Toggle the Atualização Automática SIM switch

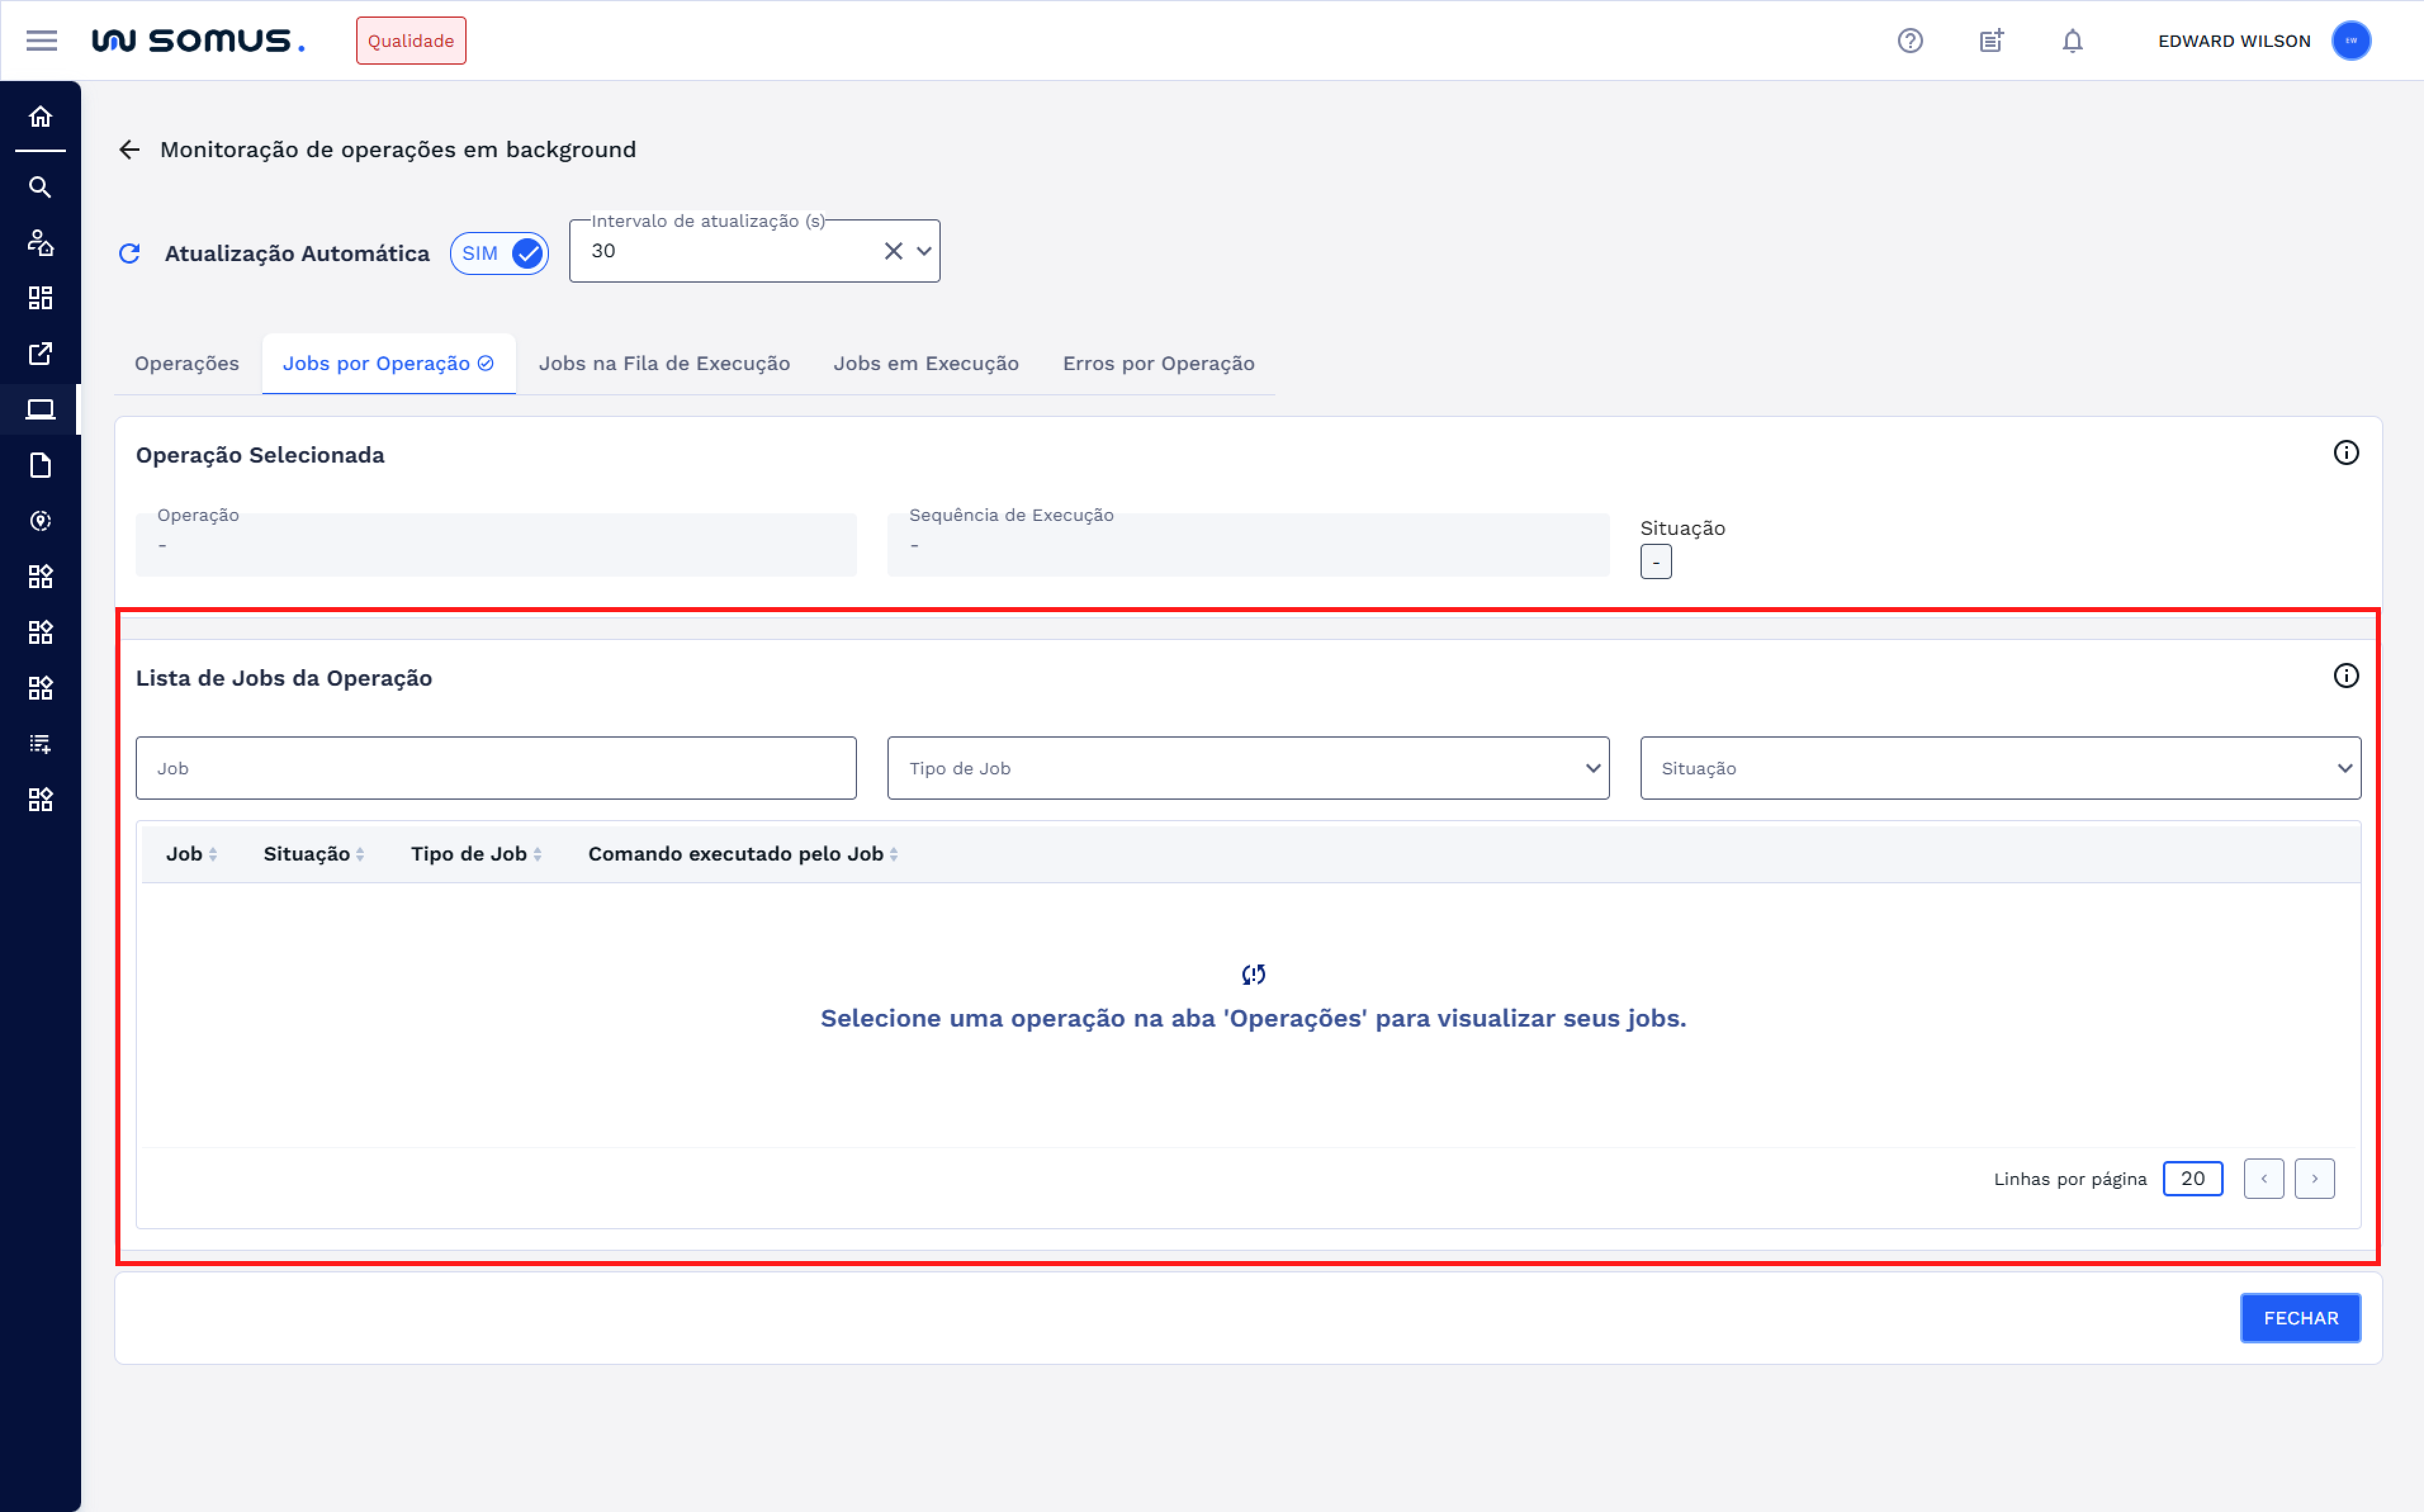pos(499,254)
